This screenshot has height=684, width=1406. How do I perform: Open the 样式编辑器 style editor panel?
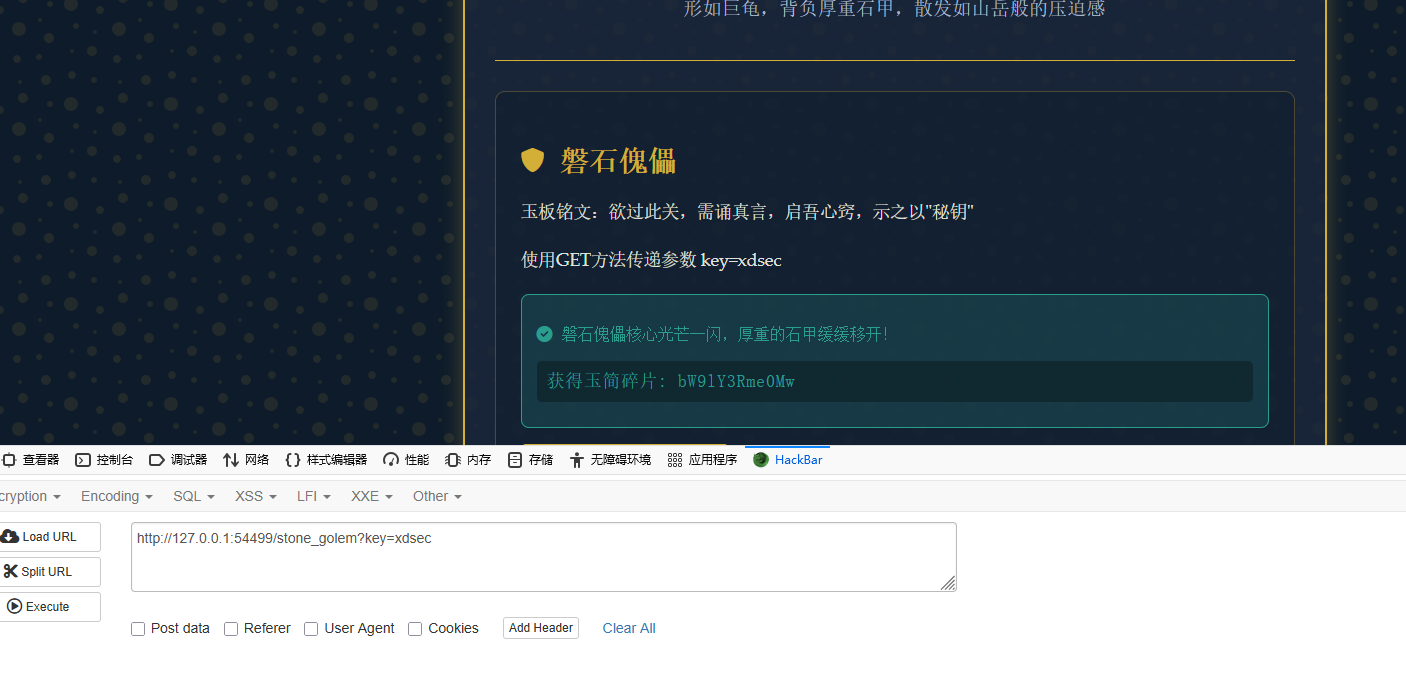(x=326, y=460)
